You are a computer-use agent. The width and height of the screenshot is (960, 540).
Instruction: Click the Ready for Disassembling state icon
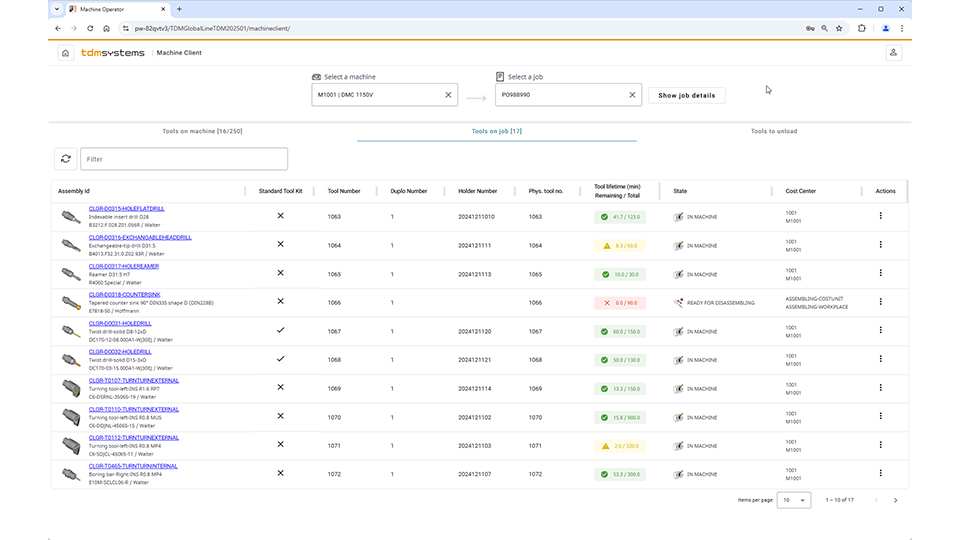point(678,302)
